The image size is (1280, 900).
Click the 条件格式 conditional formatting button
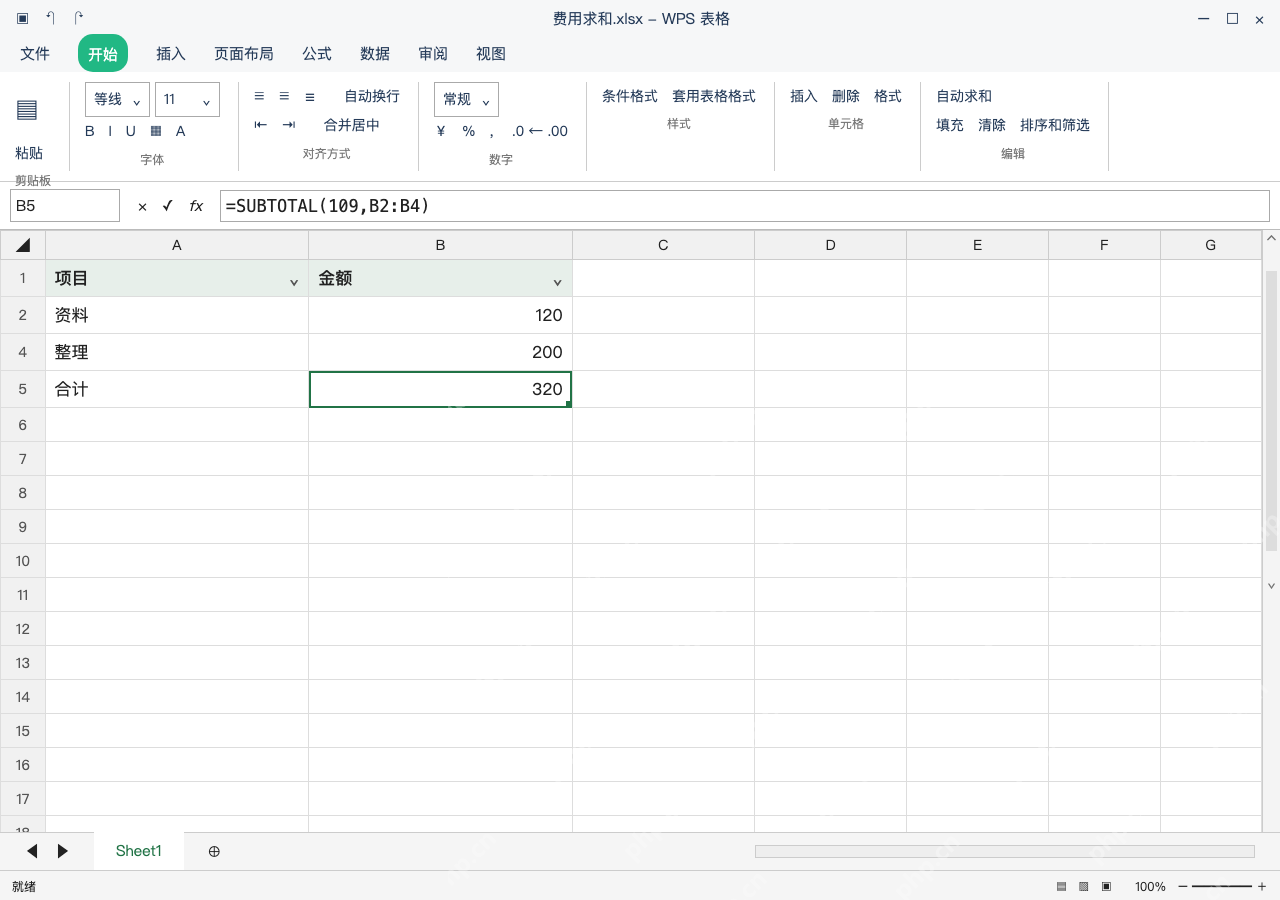(x=630, y=96)
